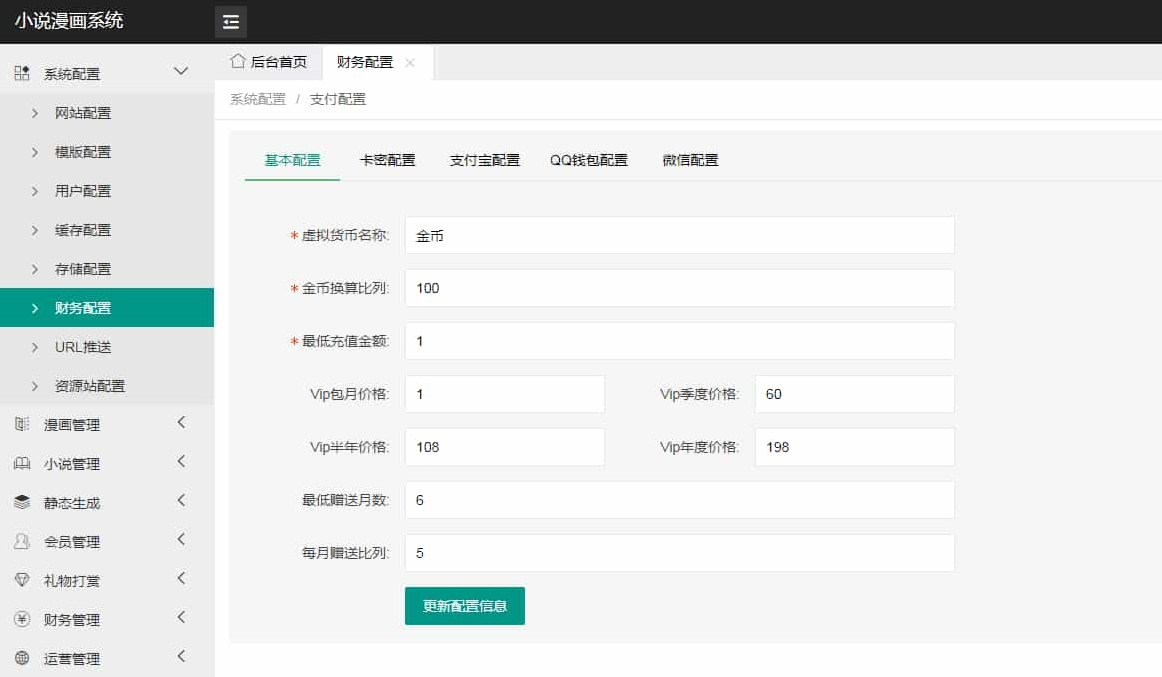
Task: Click the Vip包月价格 input field
Action: 504,393
